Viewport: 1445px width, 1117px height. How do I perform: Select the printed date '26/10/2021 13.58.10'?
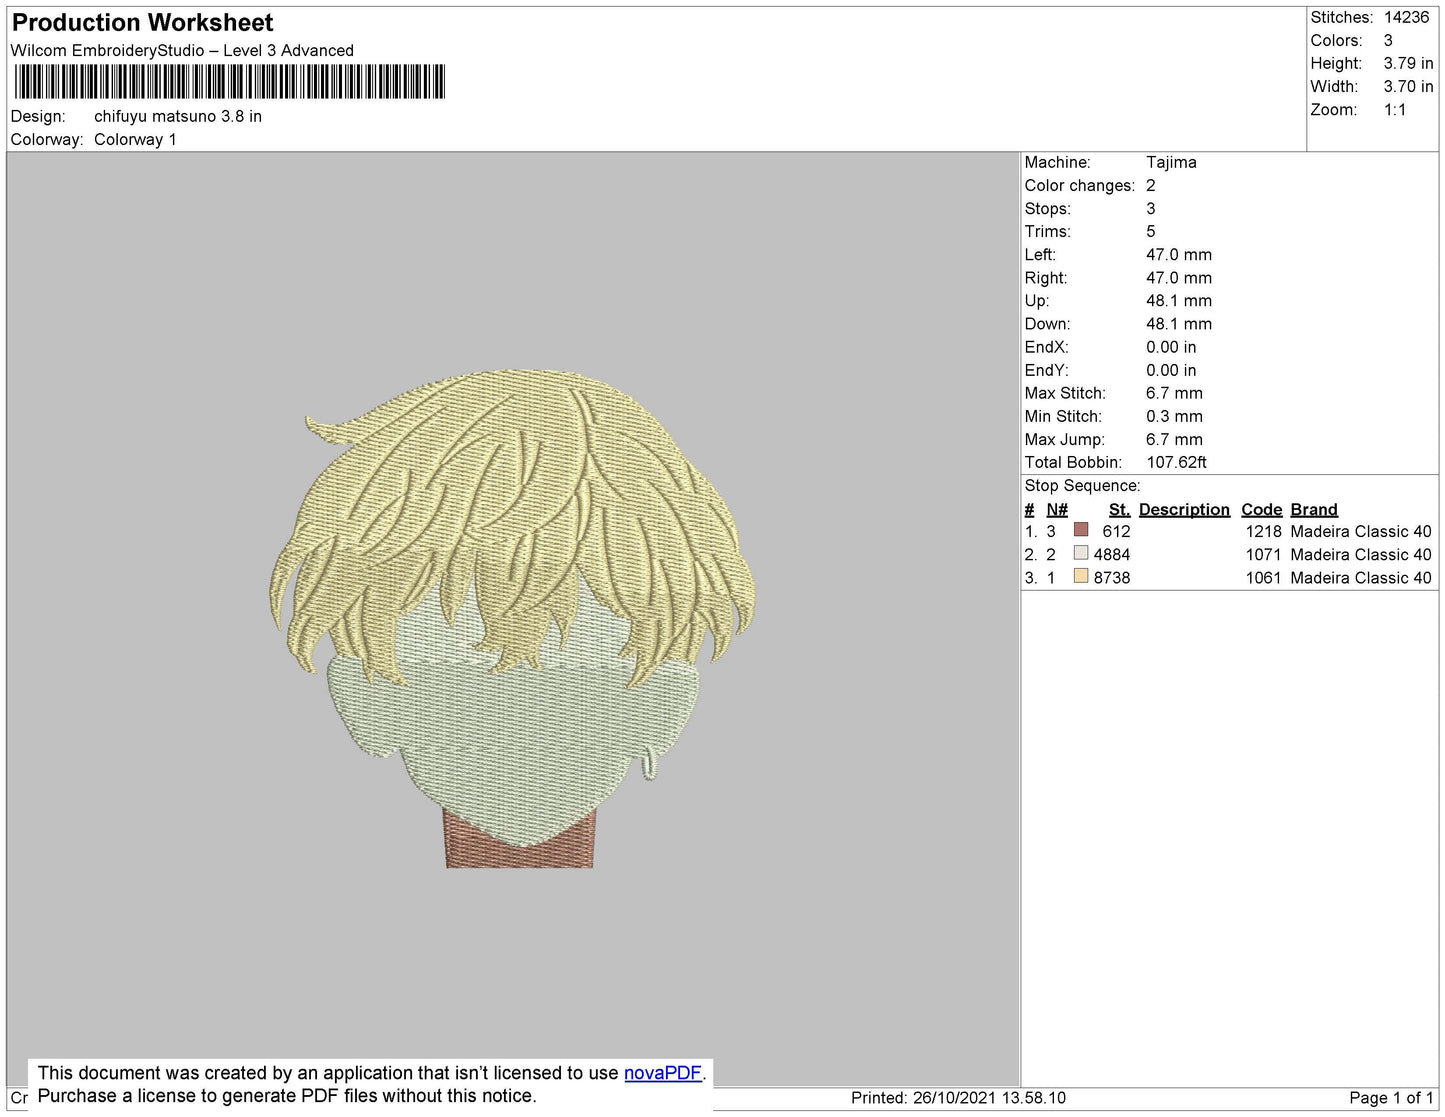(989, 1098)
